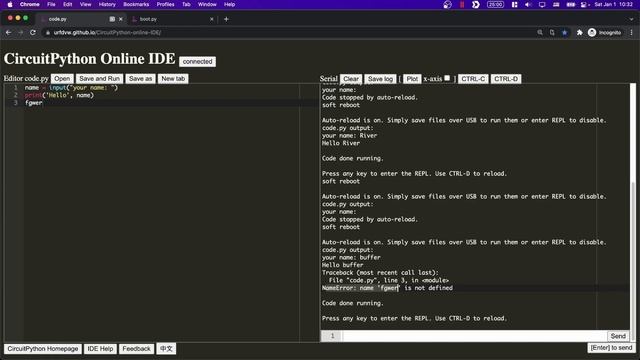Open a new browser tab with plus icon
This screenshot has width=640, height=360.
[226, 19]
